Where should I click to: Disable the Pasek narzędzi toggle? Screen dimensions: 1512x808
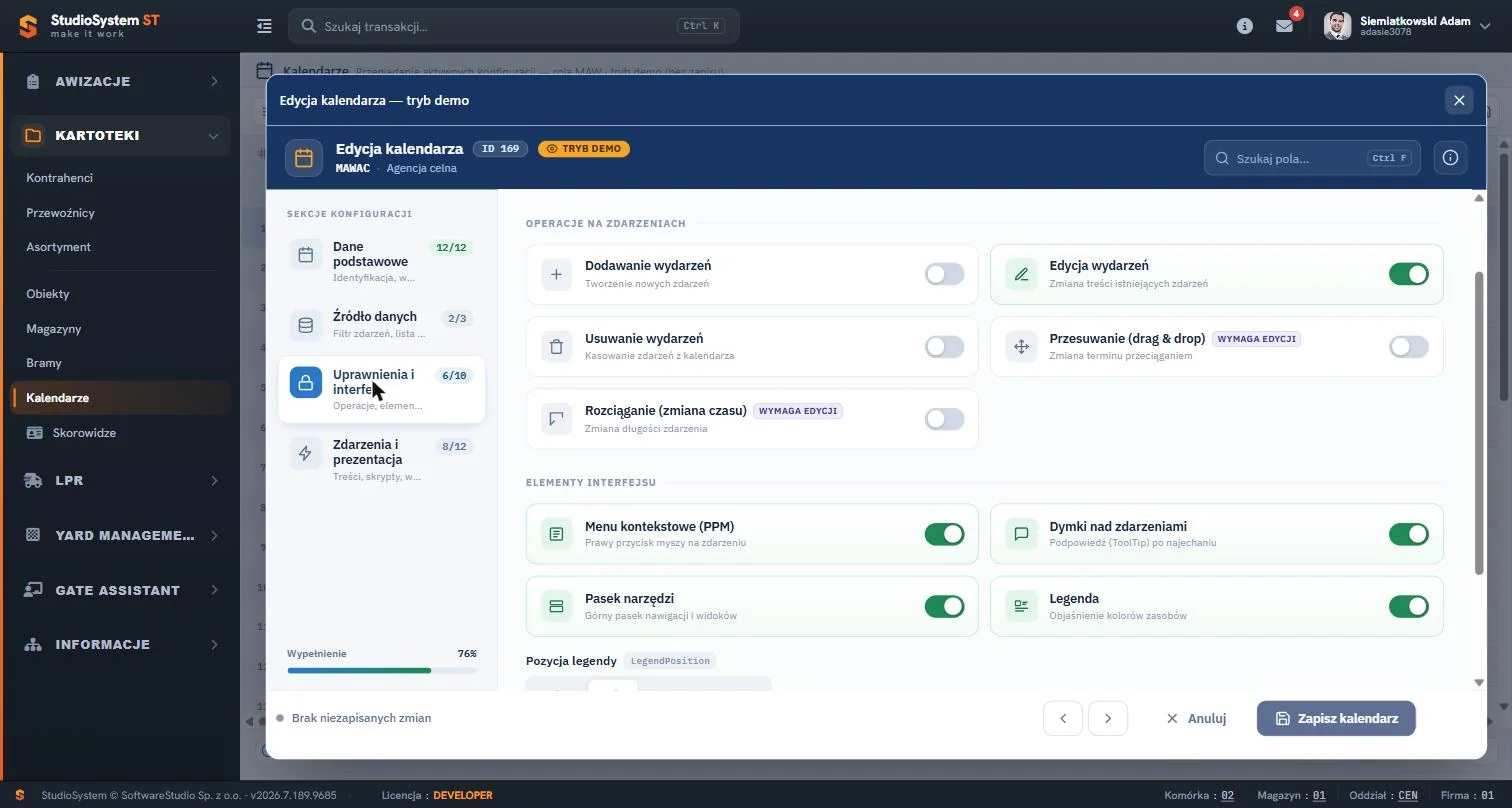click(944, 606)
